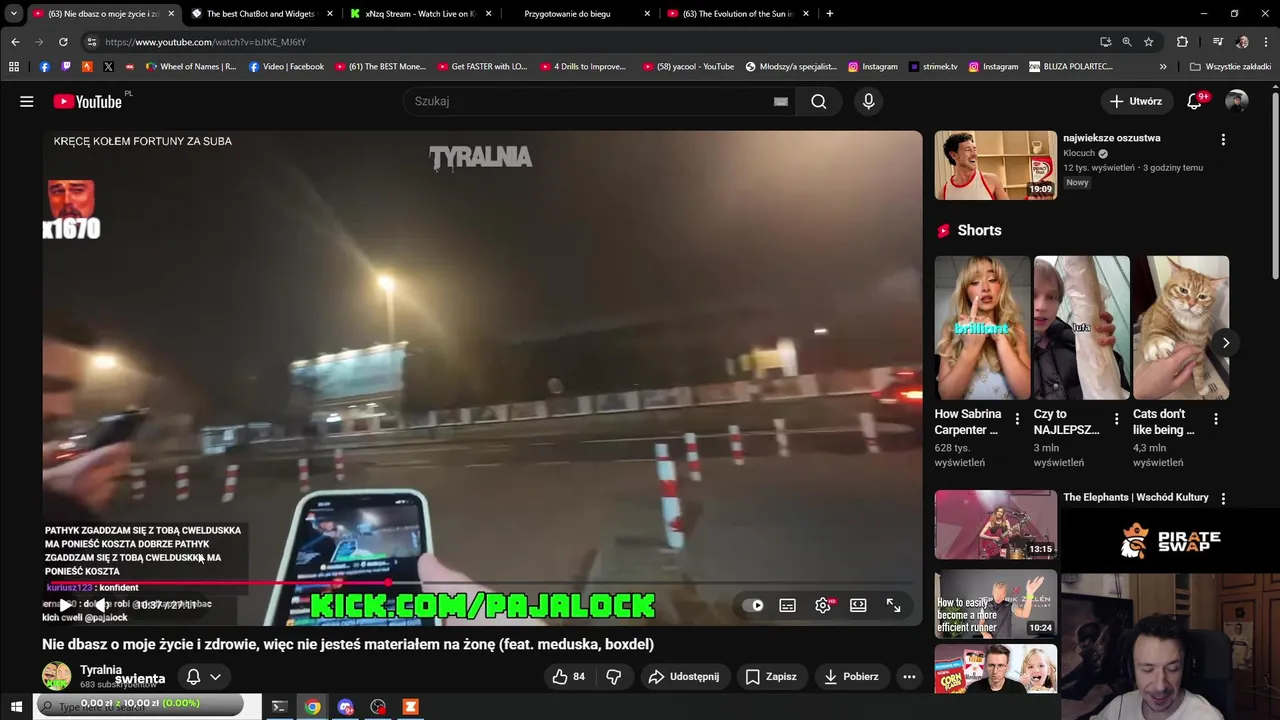Viewport: 1280px width, 720px height.
Task: Reload the browser page
Action: pyautogui.click(x=63, y=42)
